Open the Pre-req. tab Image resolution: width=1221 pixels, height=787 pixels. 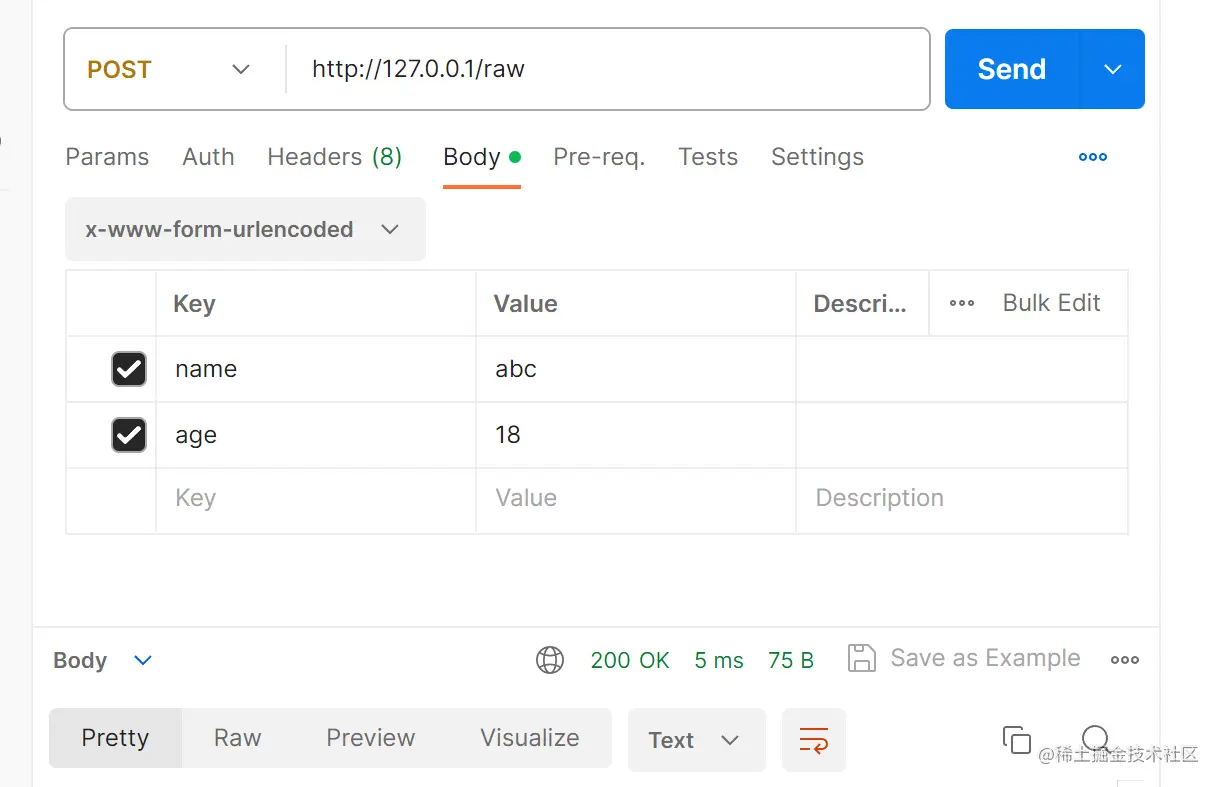(599, 157)
